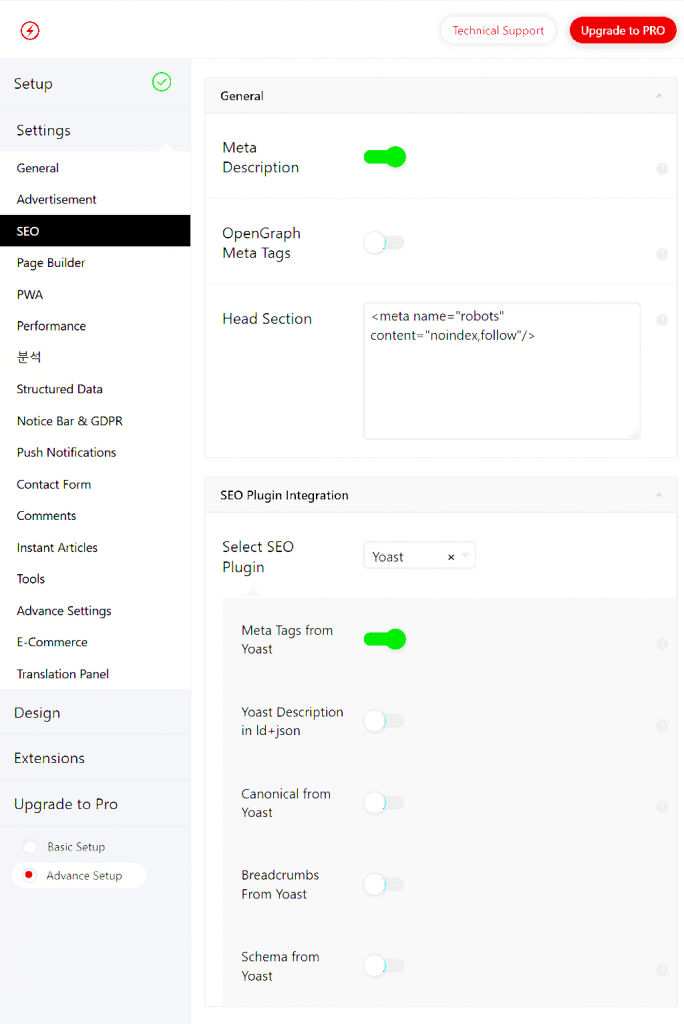Click help icon for Head Section
The width and height of the screenshot is (684, 1024).
coord(661,320)
